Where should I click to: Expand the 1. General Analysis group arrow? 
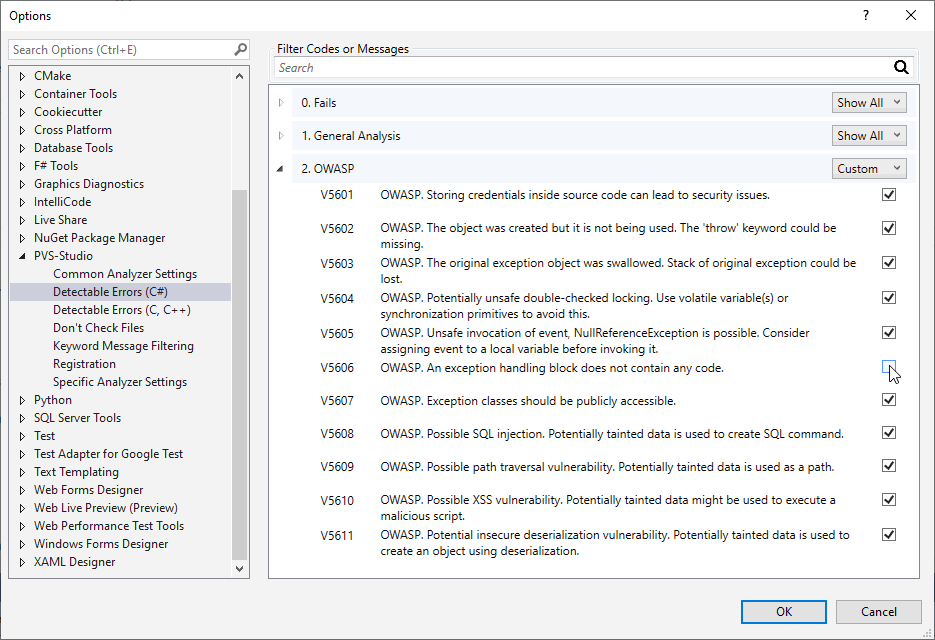click(x=281, y=135)
